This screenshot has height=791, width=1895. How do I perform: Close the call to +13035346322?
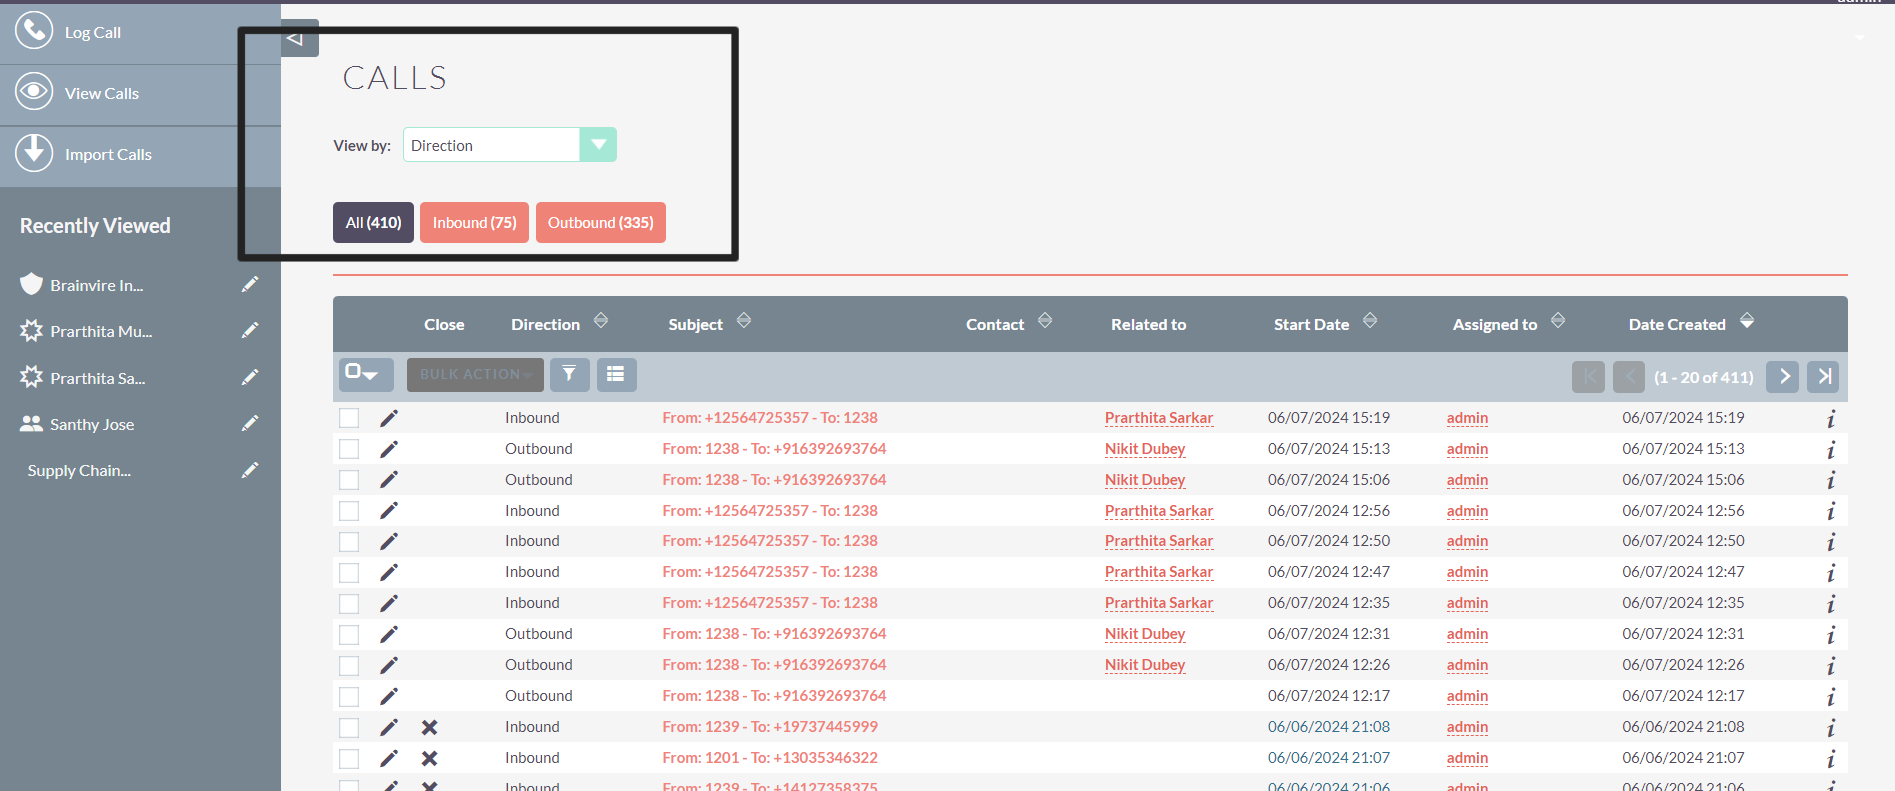[x=429, y=758]
